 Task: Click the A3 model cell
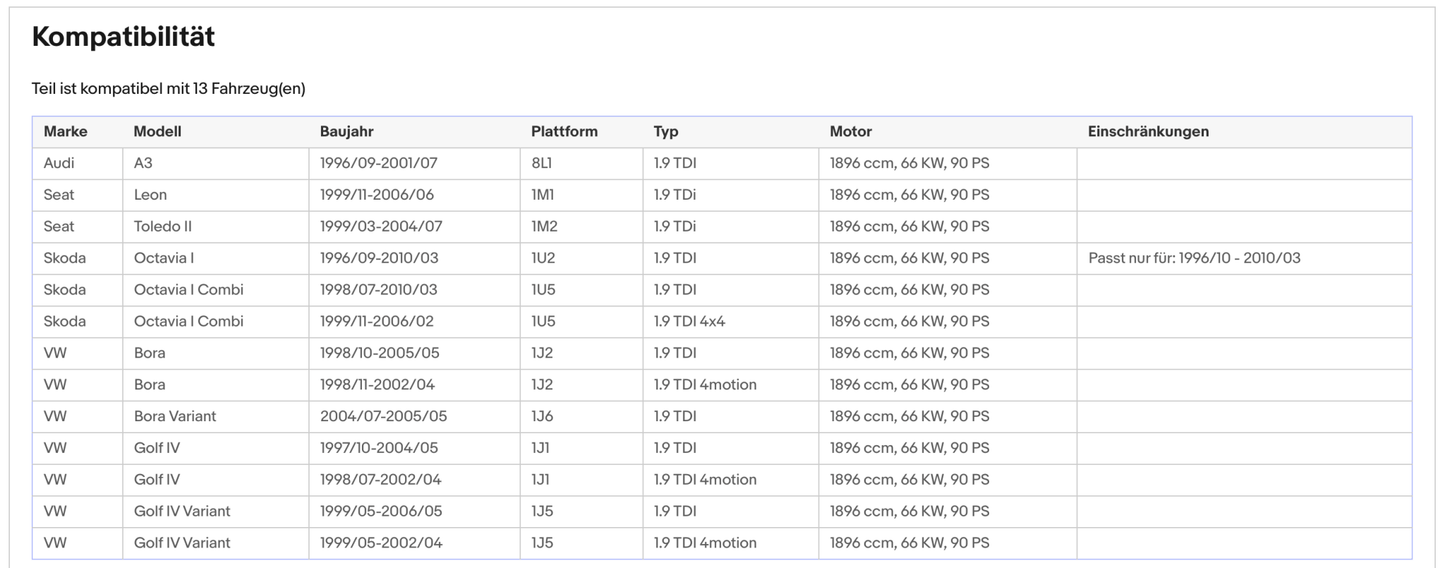tap(143, 163)
